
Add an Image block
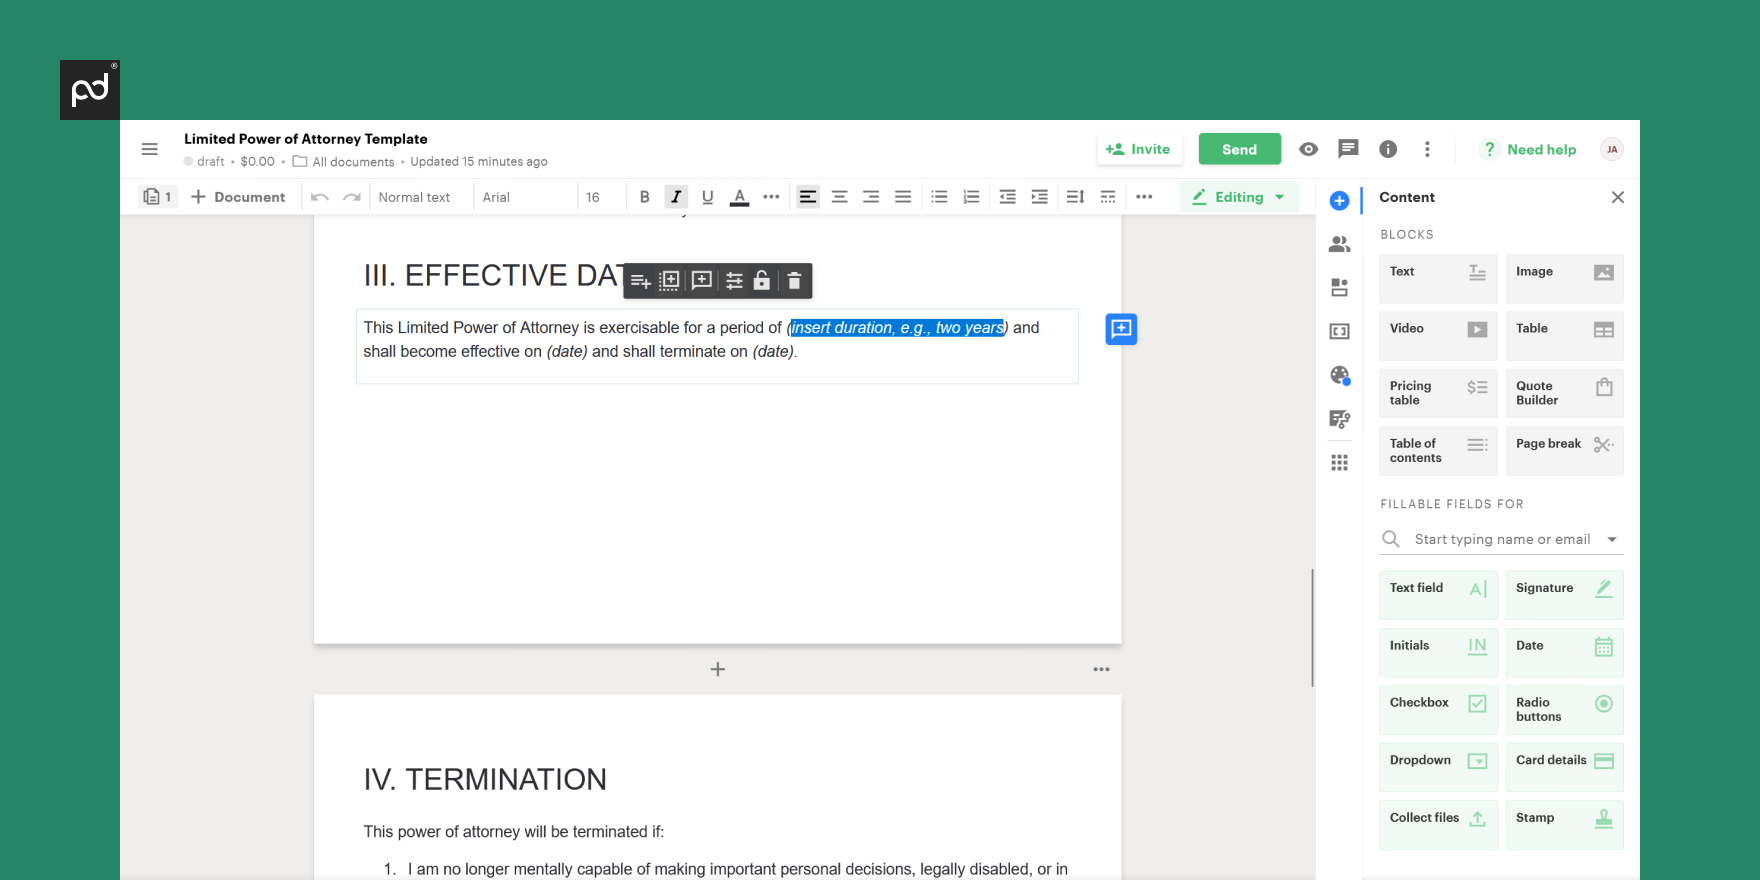click(x=1564, y=278)
